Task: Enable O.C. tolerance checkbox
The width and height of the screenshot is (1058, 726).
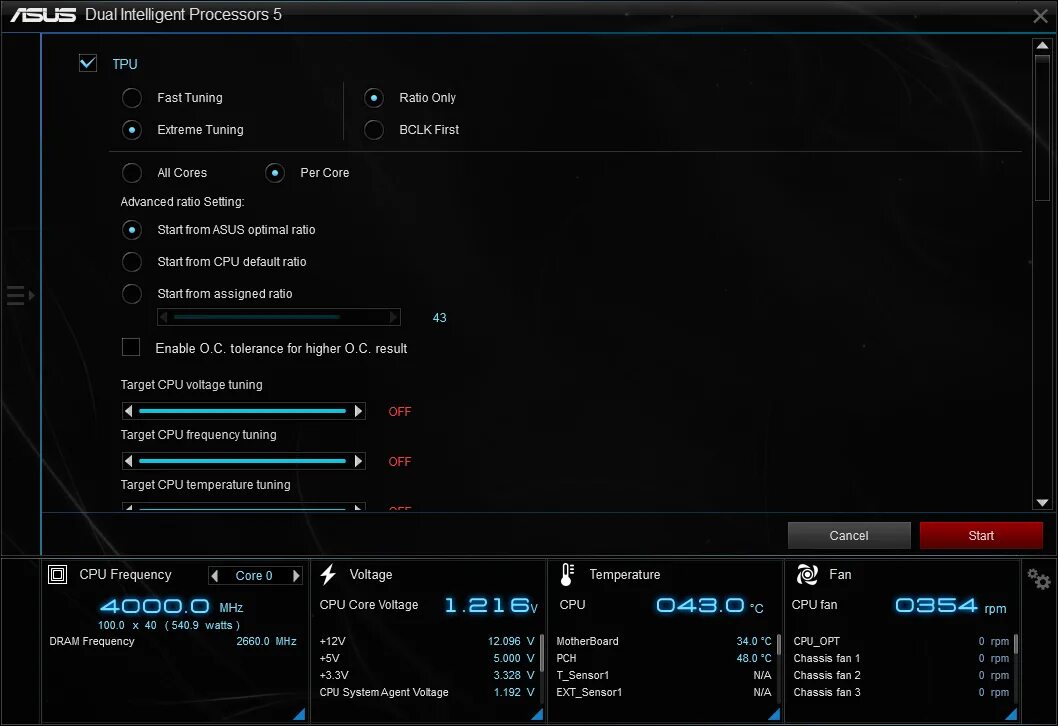Action: pos(131,347)
